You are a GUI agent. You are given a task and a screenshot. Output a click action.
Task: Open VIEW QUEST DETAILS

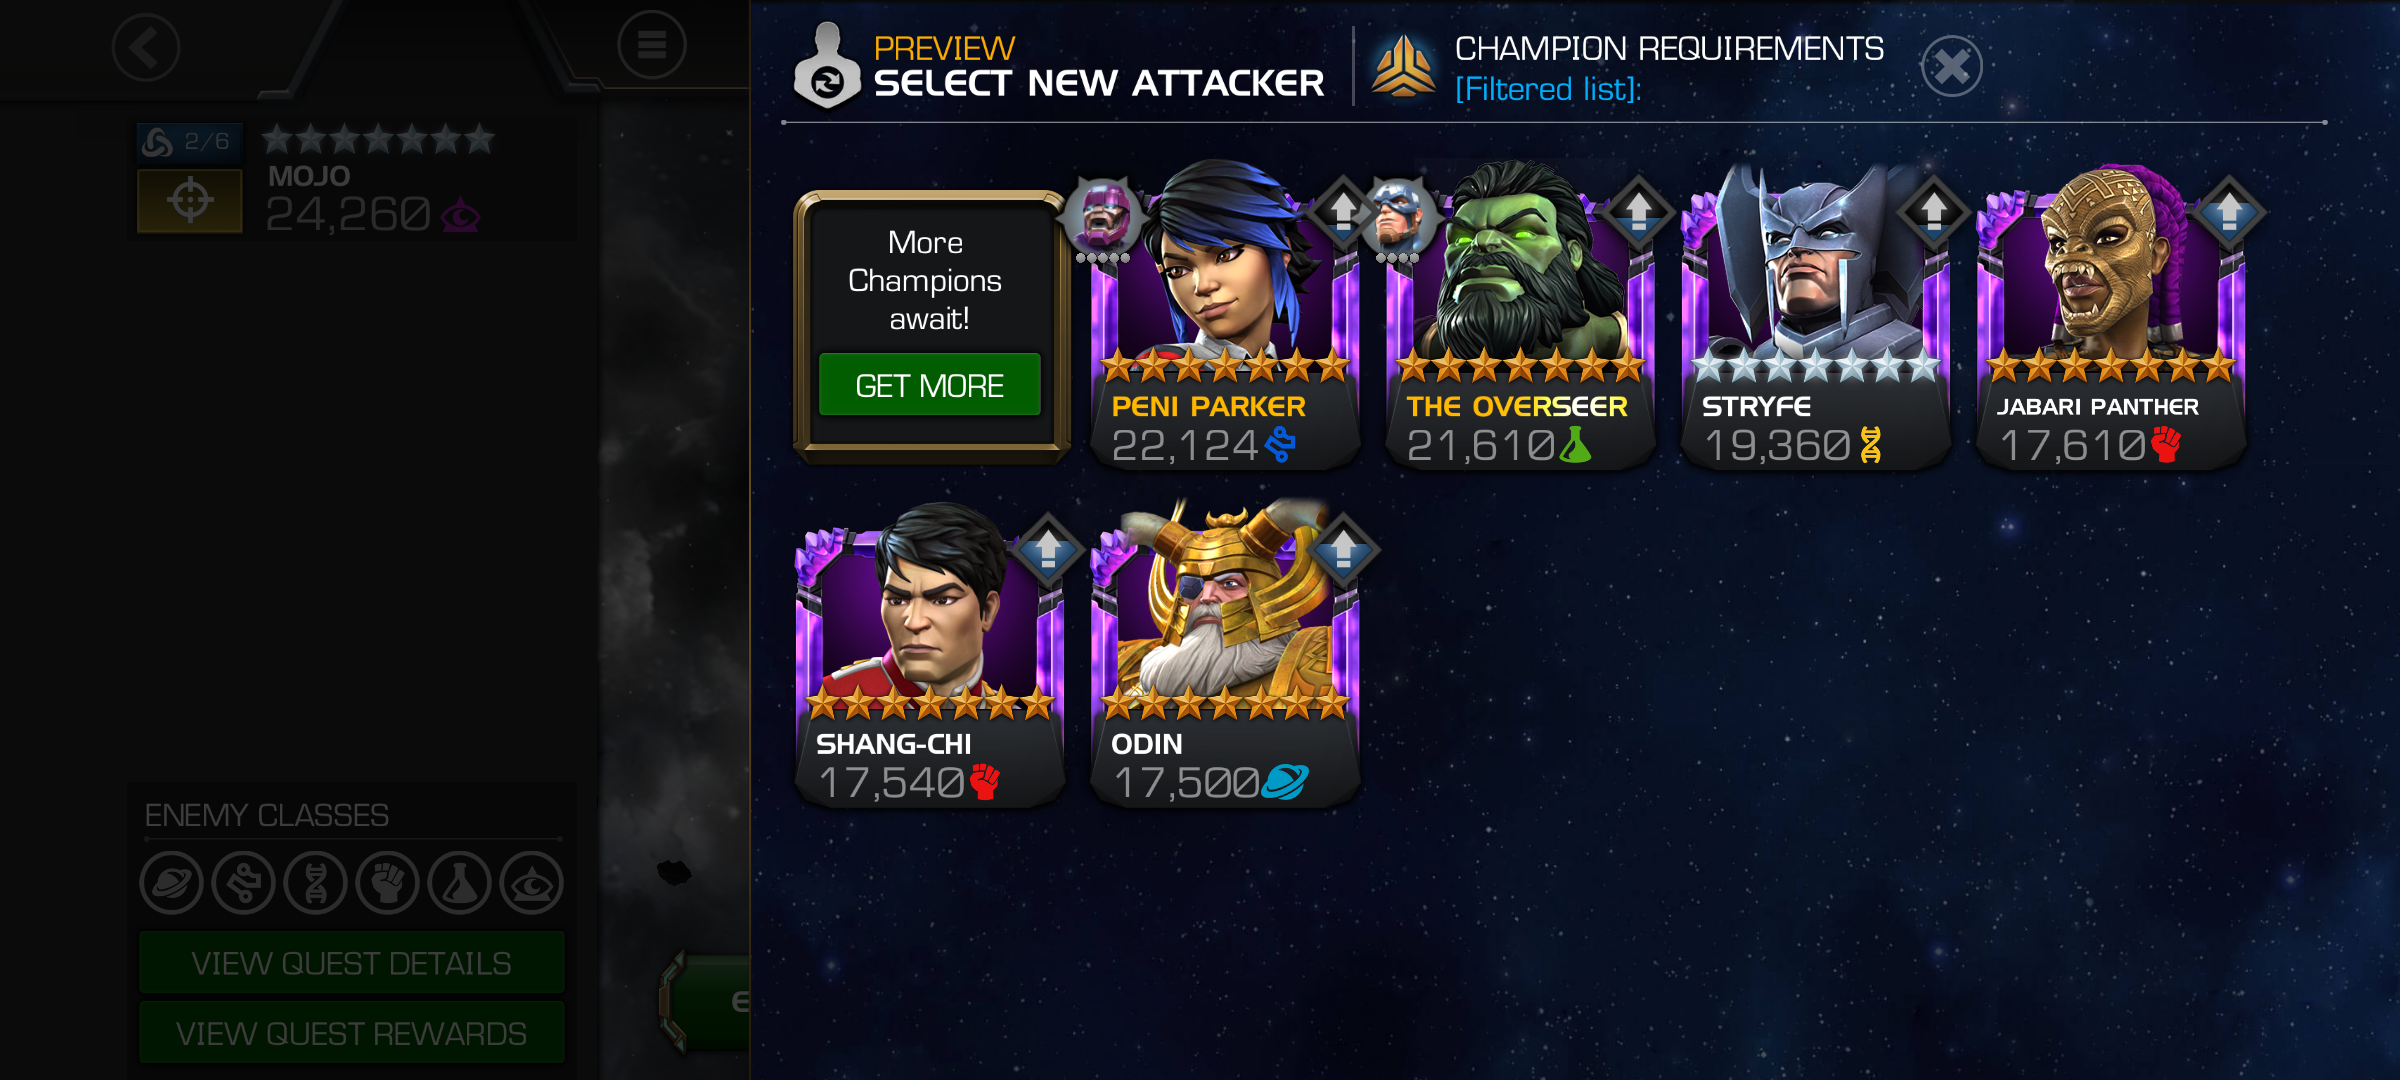point(351,962)
